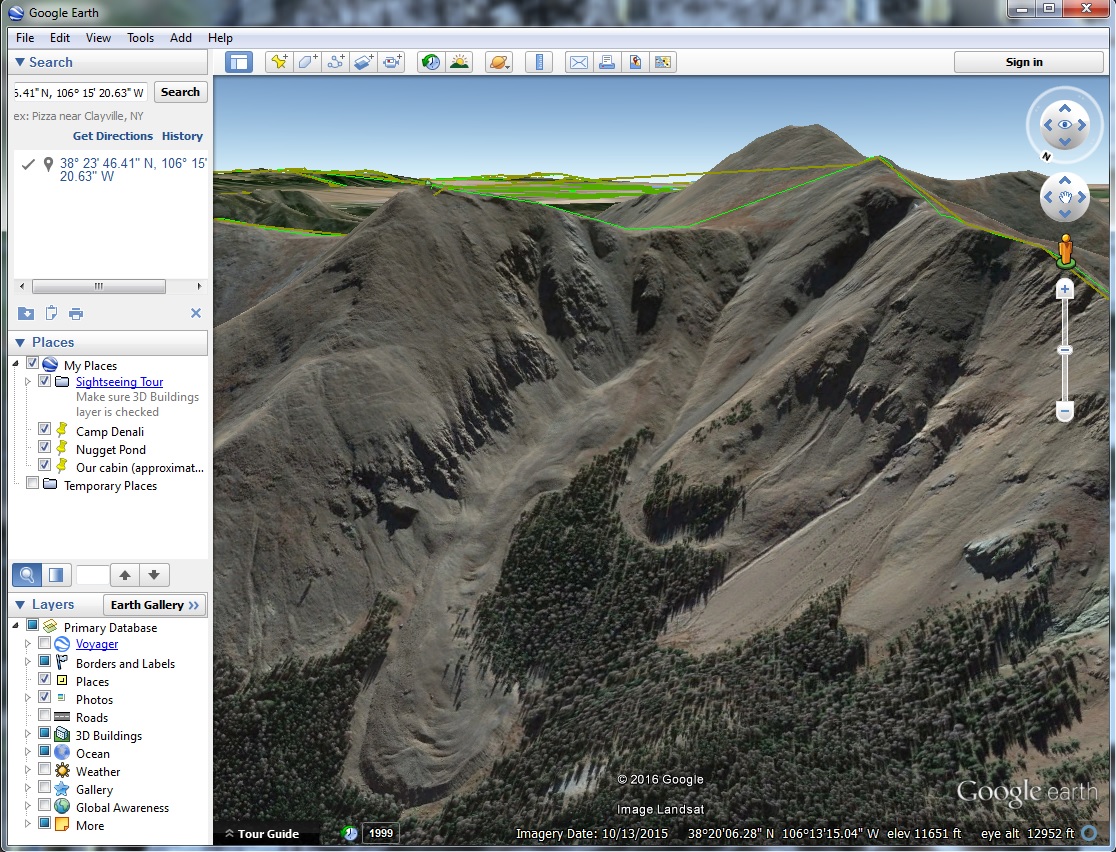This screenshot has height=852, width=1116.
Task: Uncheck Nugget Pond checkbox
Action: [x=44, y=447]
